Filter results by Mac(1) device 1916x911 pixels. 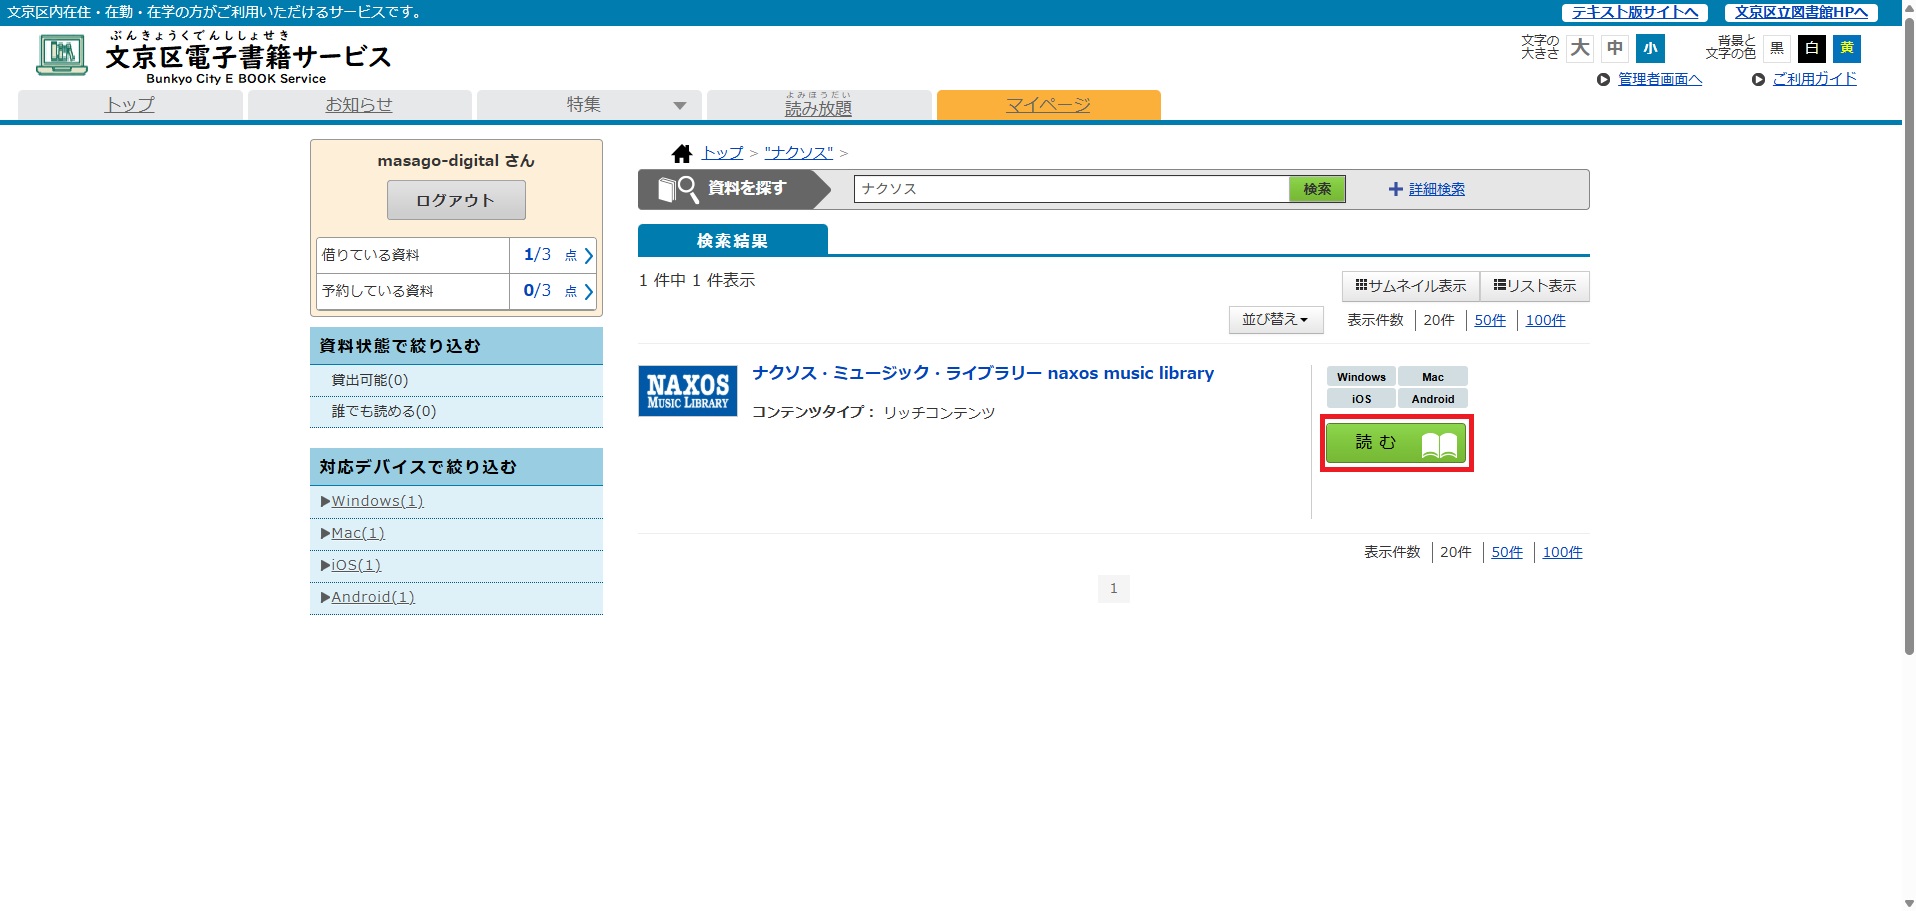[358, 533]
